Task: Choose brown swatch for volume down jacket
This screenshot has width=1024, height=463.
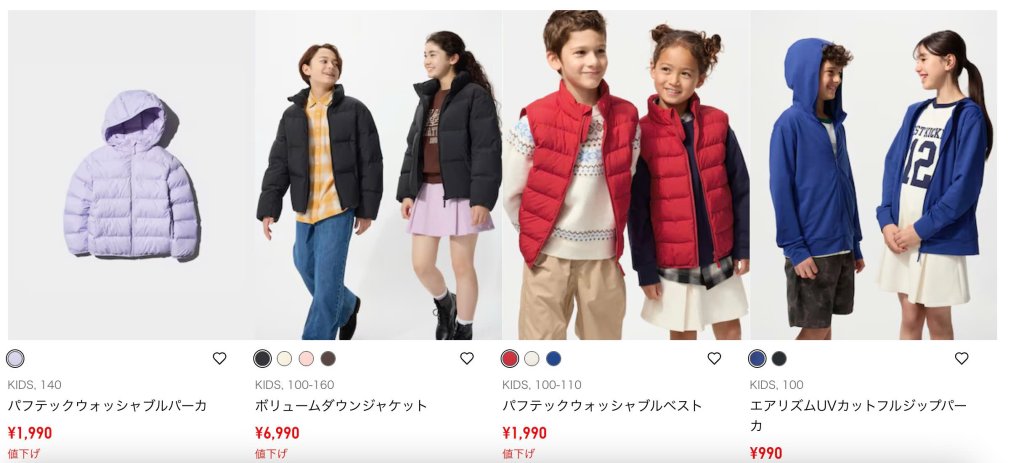Action: pos(328,359)
